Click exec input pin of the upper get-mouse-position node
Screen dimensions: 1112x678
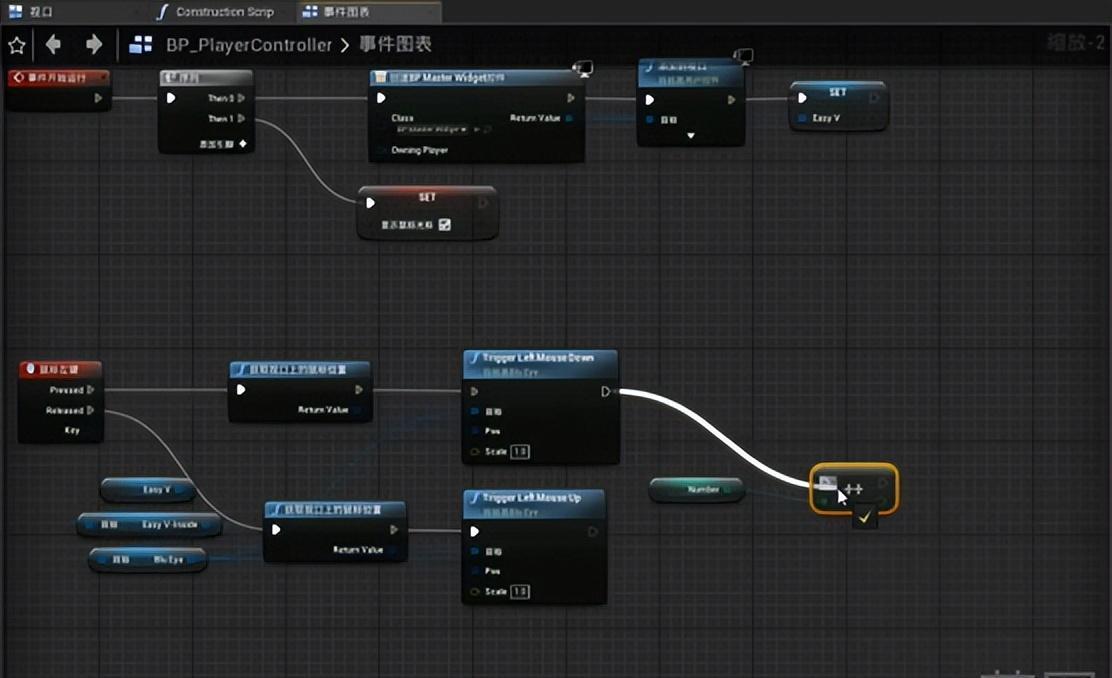(241, 389)
